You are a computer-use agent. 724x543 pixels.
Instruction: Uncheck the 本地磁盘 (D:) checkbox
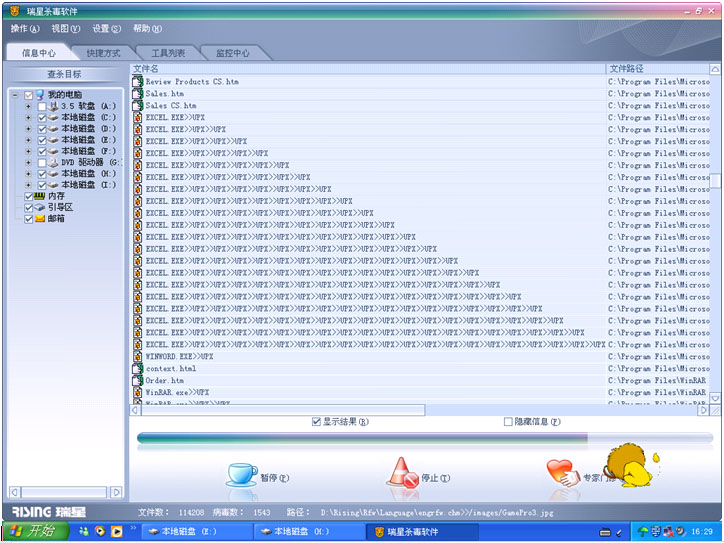[42, 129]
